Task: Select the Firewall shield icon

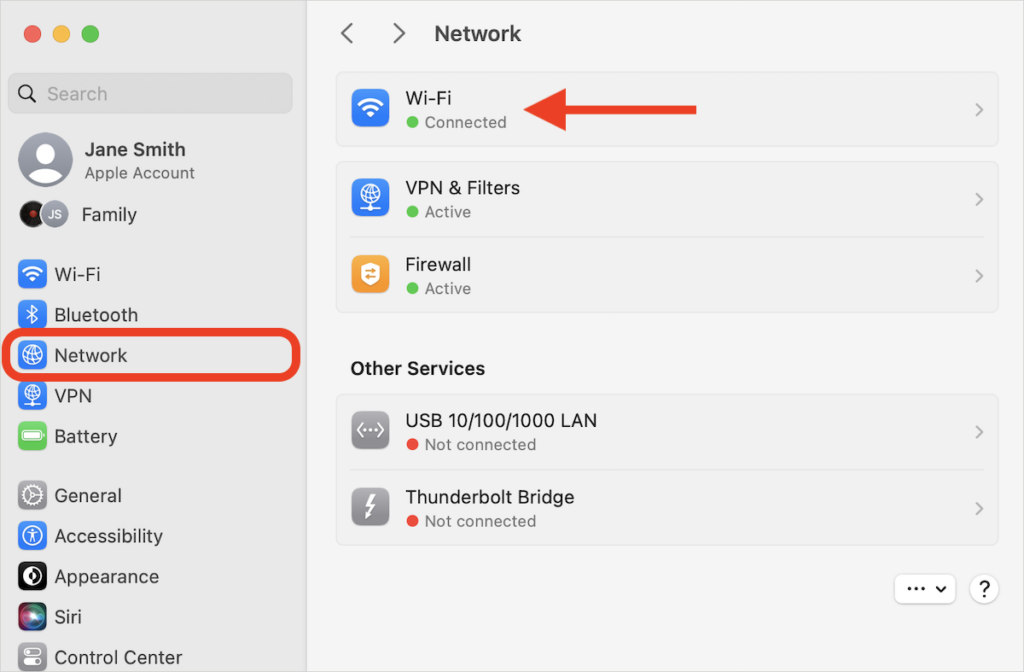Action: coord(370,274)
